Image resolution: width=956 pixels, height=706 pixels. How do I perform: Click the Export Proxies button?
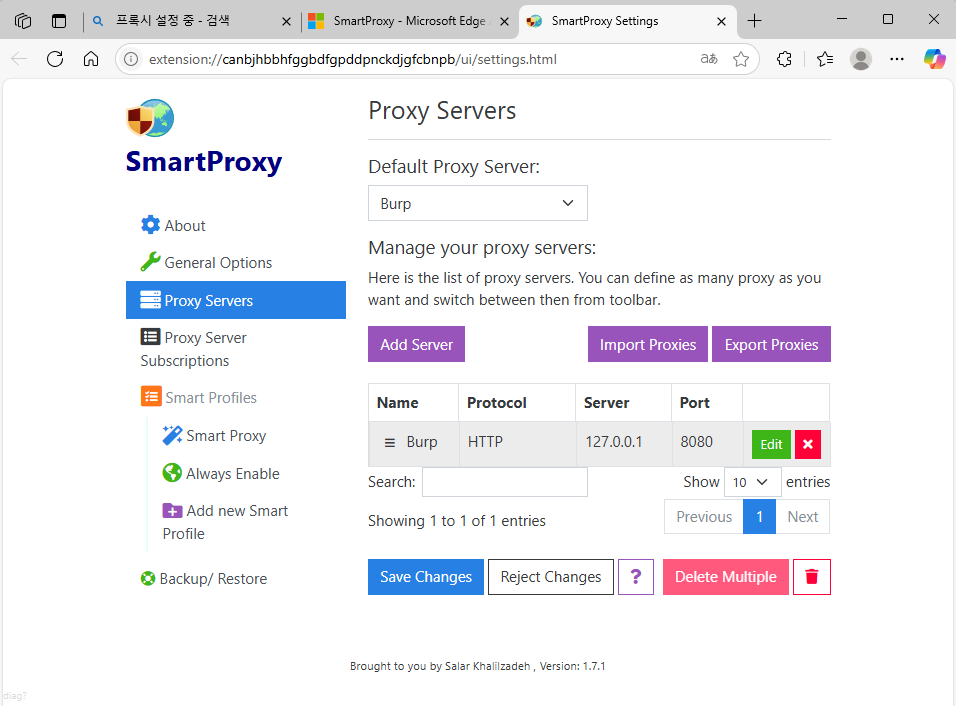point(771,344)
